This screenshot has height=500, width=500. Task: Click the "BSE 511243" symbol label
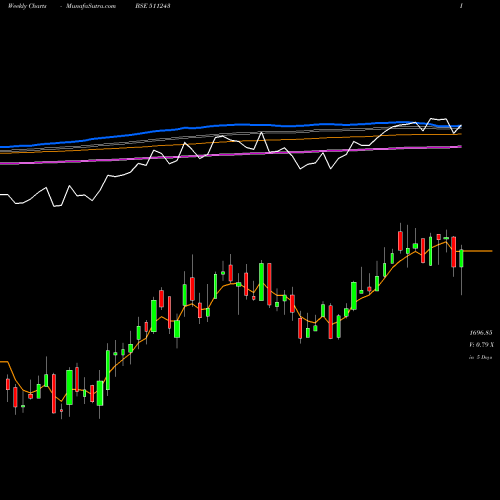pos(153,6)
